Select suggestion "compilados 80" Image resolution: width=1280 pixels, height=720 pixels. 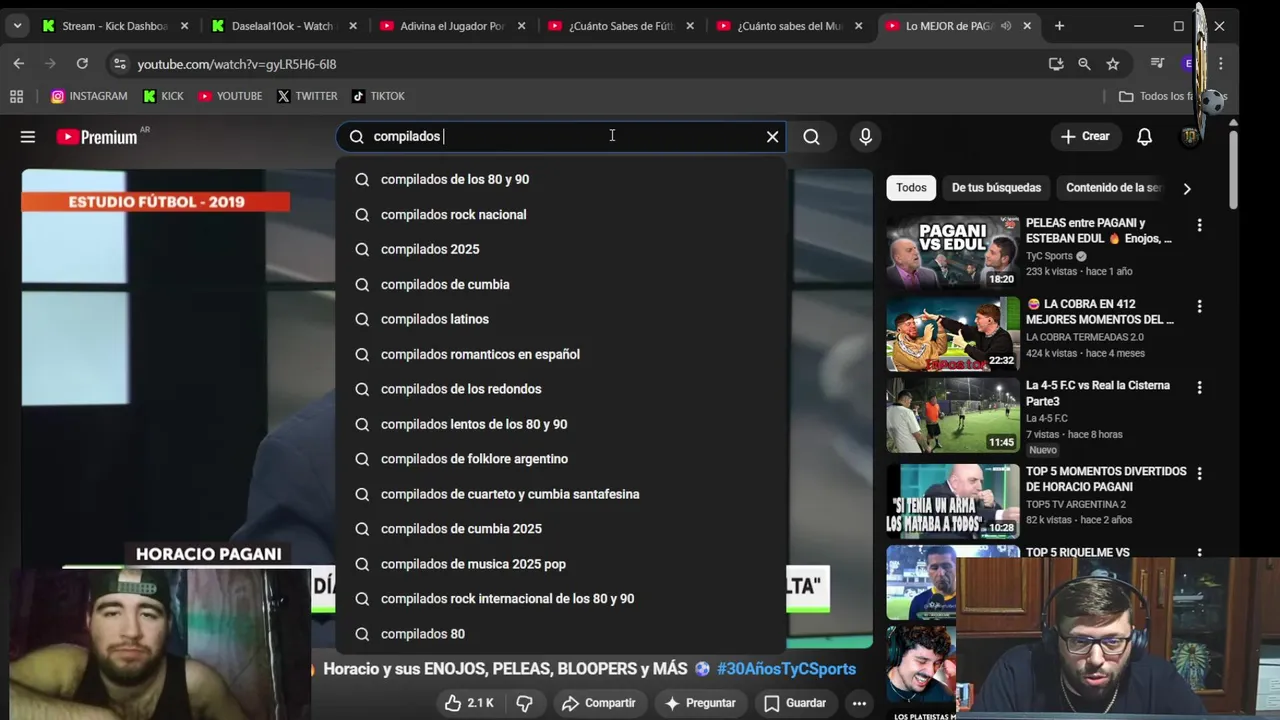point(561,634)
